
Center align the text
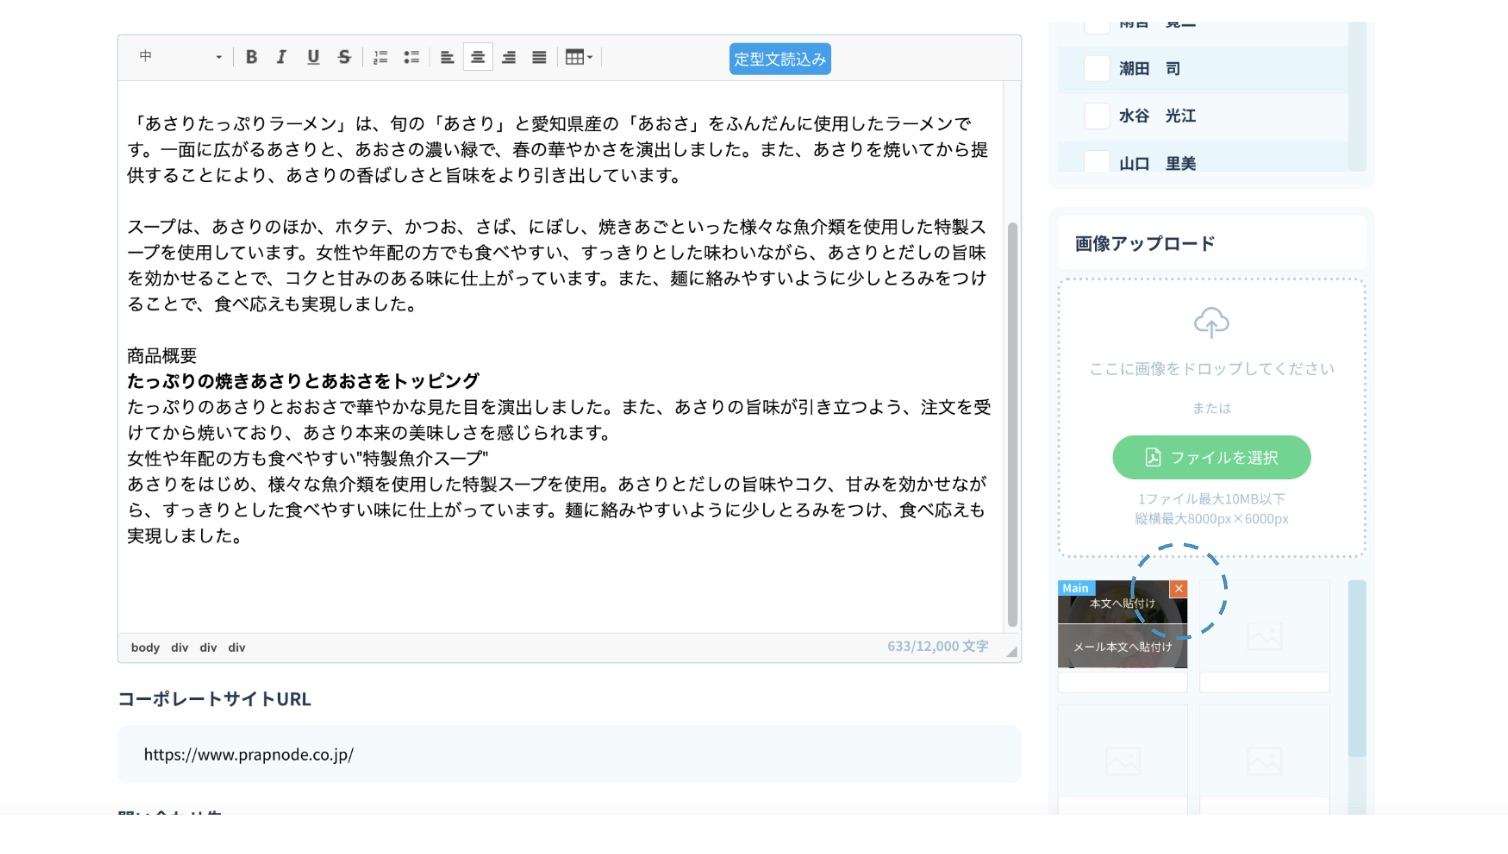478,57
